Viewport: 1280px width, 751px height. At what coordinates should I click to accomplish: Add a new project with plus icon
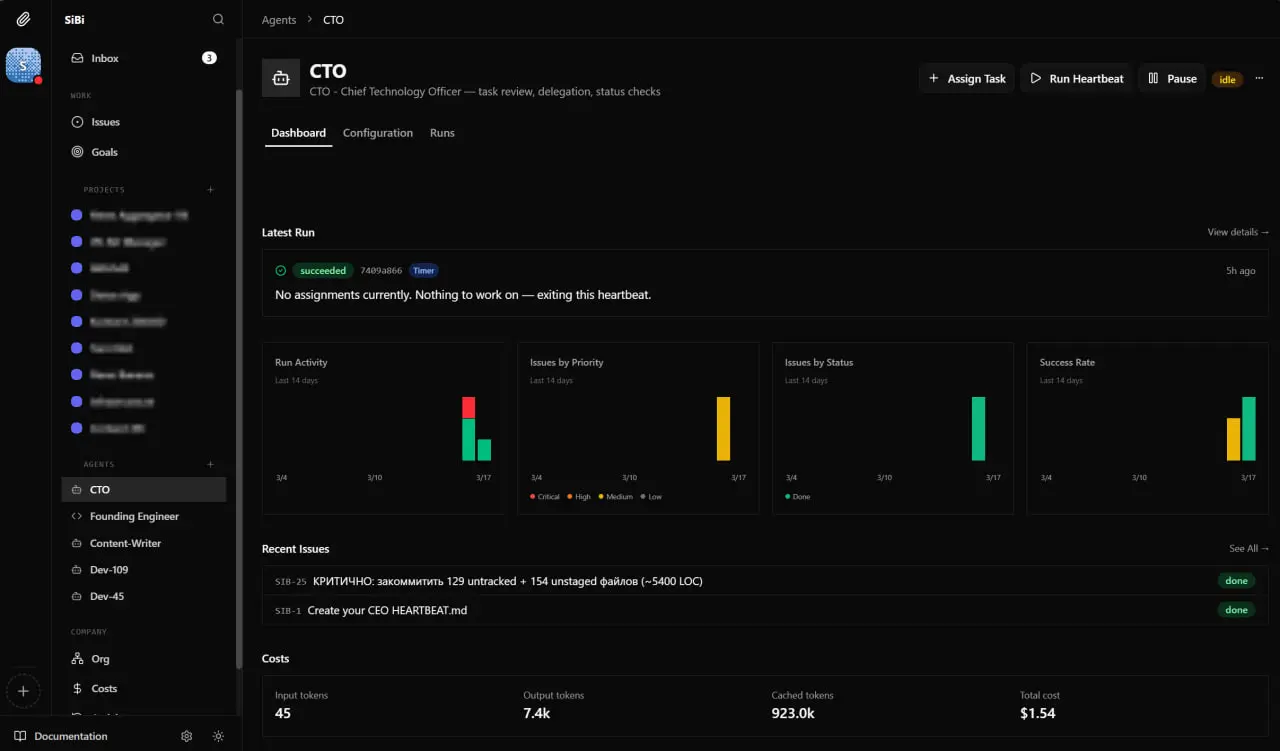pyautogui.click(x=210, y=189)
